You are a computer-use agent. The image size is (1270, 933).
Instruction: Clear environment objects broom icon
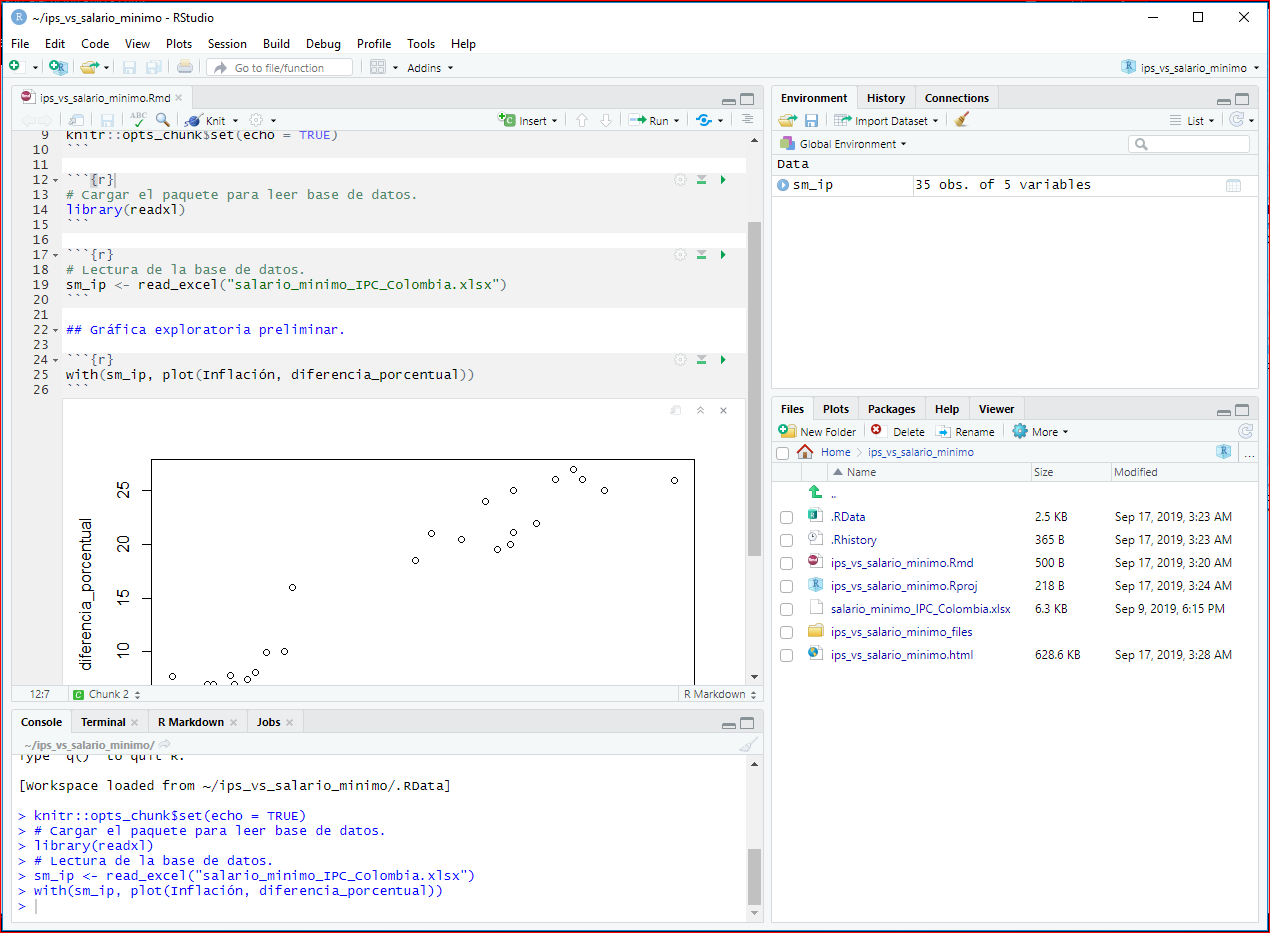tap(961, 120)
